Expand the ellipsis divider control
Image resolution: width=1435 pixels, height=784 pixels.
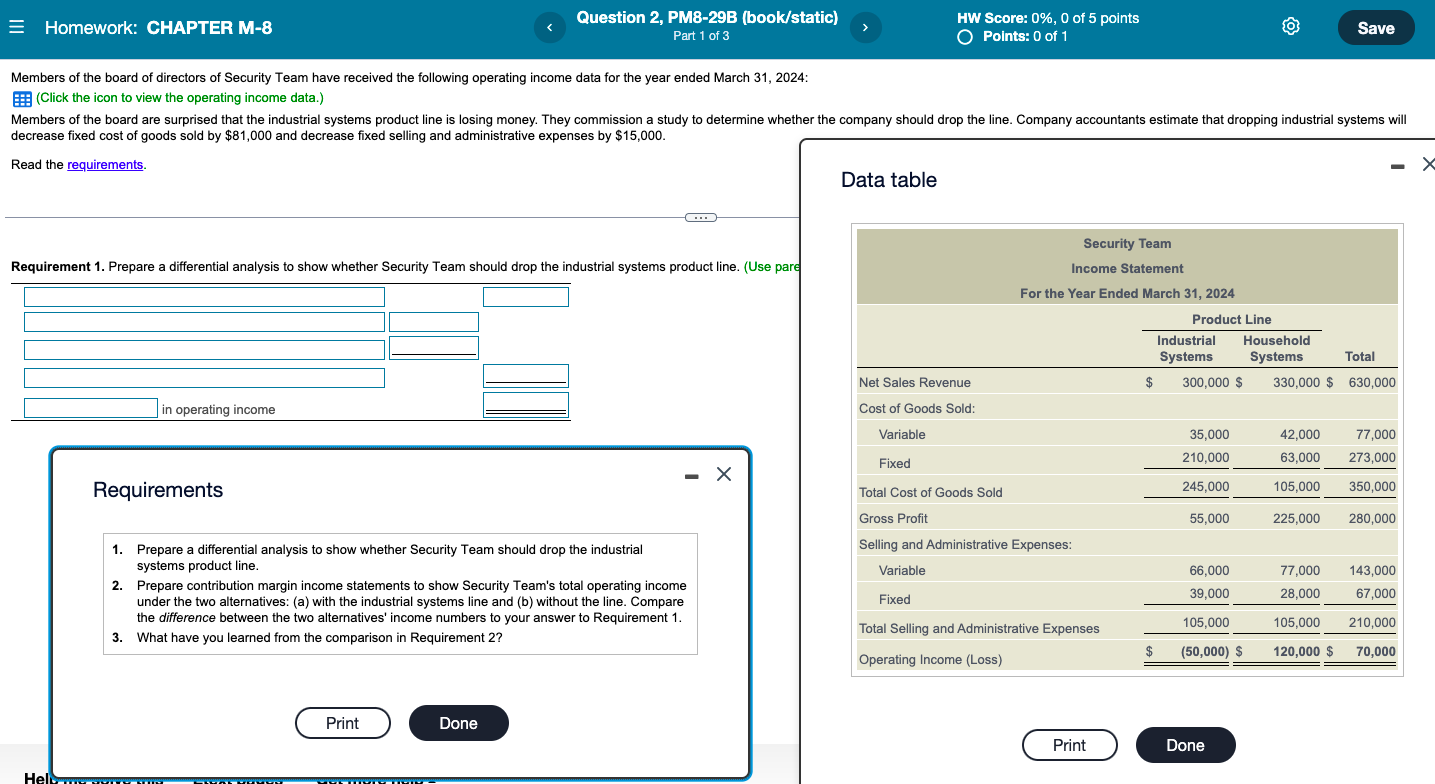pos(701,216)
